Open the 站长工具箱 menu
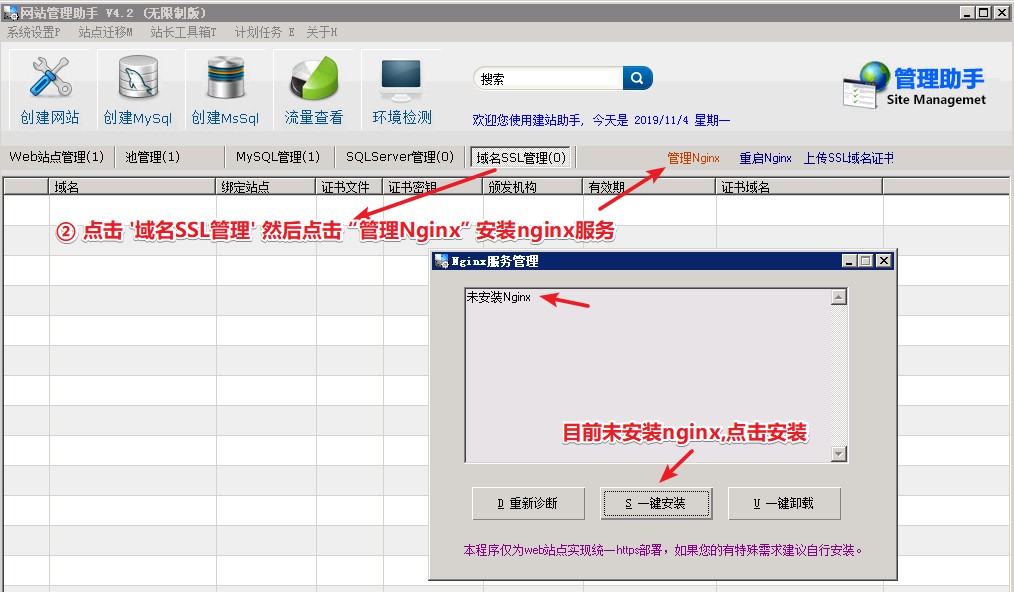Viewport: 1014px width, 592px height. click(x=183, y=32)
